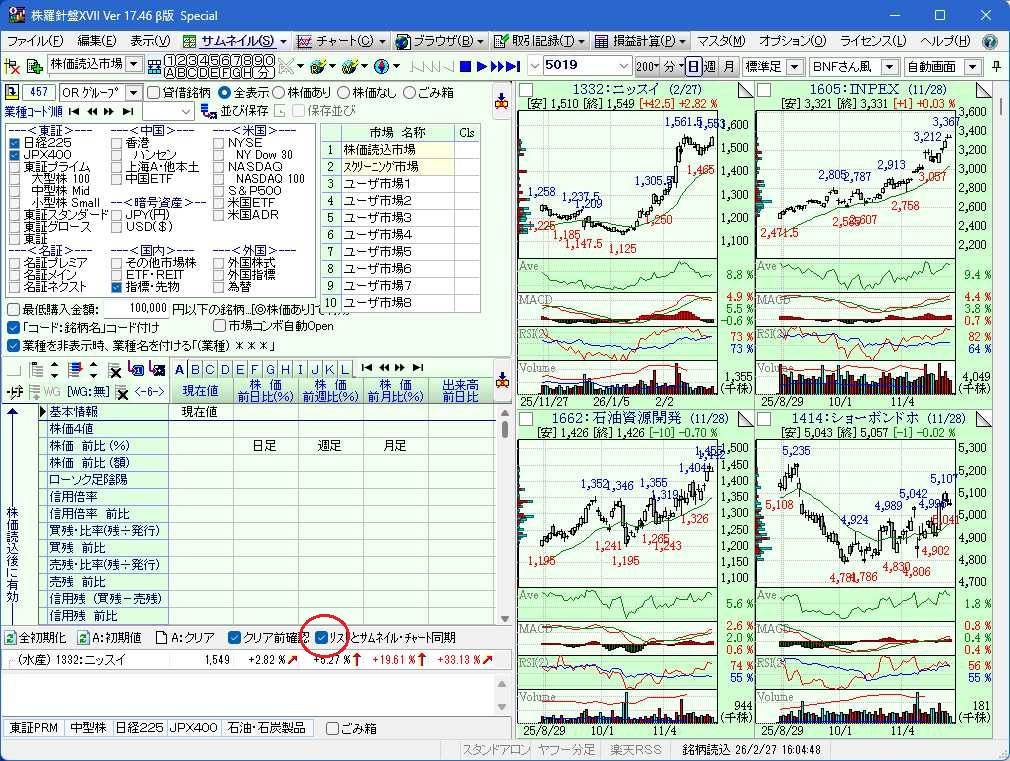Screen dimensions: 1010x761
Task: Open the 株価読込市場 dropdown
Action: [x=134, y=65]
